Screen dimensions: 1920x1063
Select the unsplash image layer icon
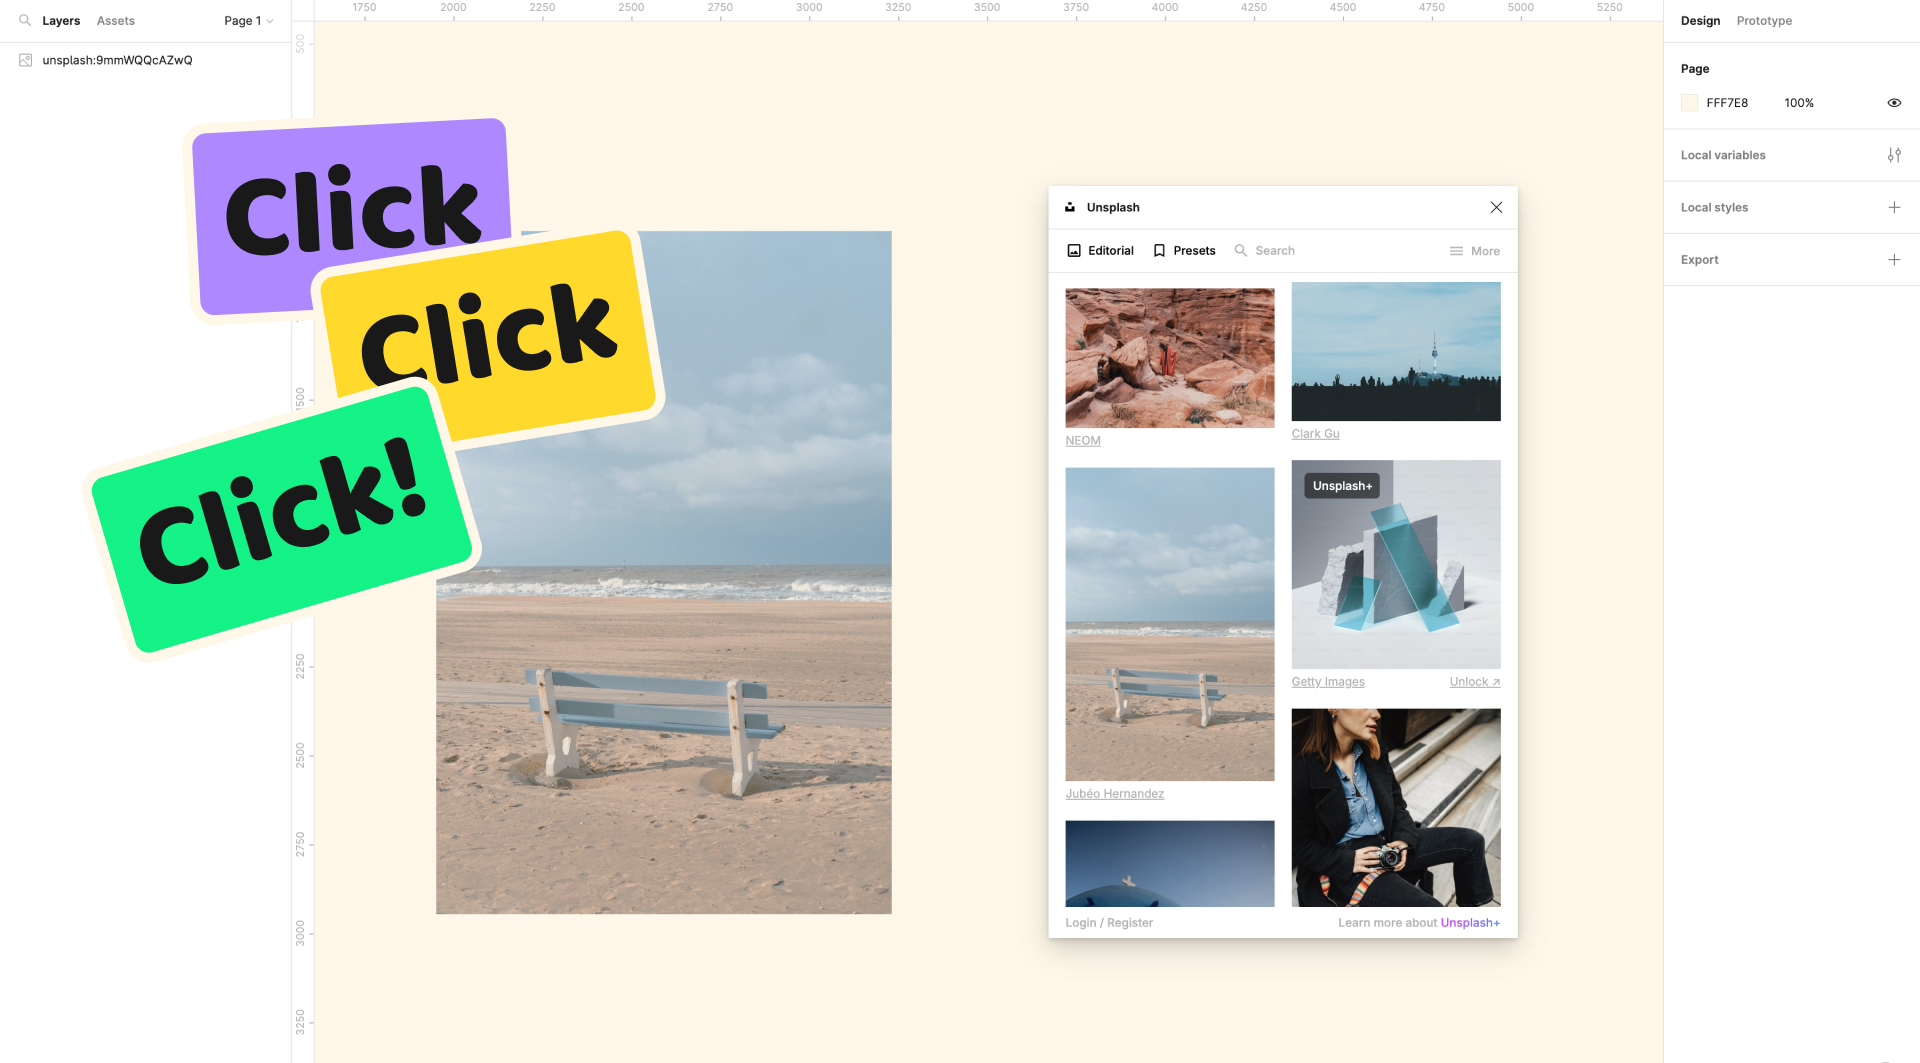26,60
